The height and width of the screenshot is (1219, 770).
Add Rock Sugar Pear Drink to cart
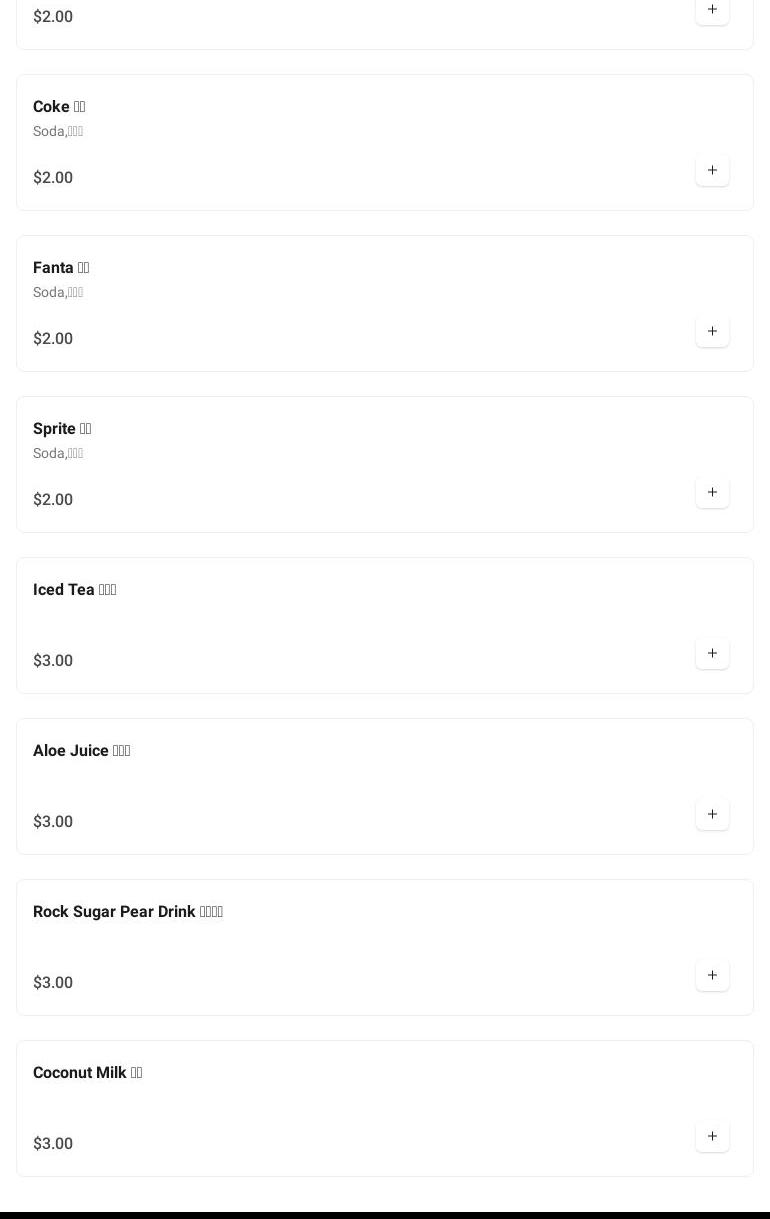[712, 976]
